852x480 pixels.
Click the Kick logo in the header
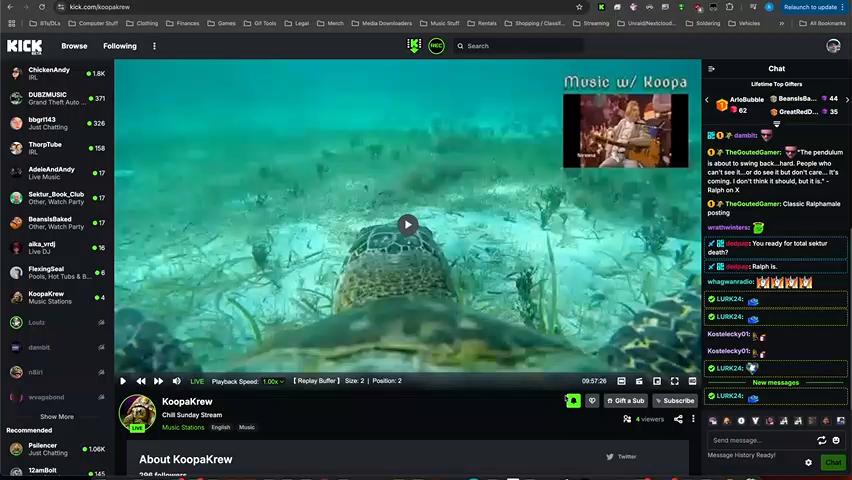point(24,46)
